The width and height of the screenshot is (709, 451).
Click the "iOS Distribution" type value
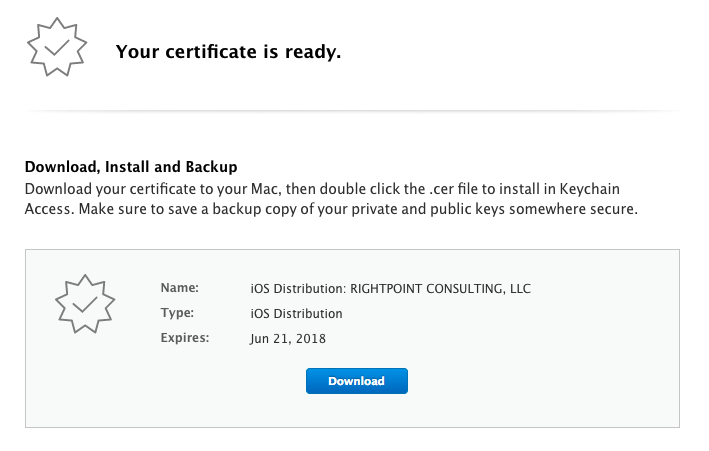click(296, 314)
